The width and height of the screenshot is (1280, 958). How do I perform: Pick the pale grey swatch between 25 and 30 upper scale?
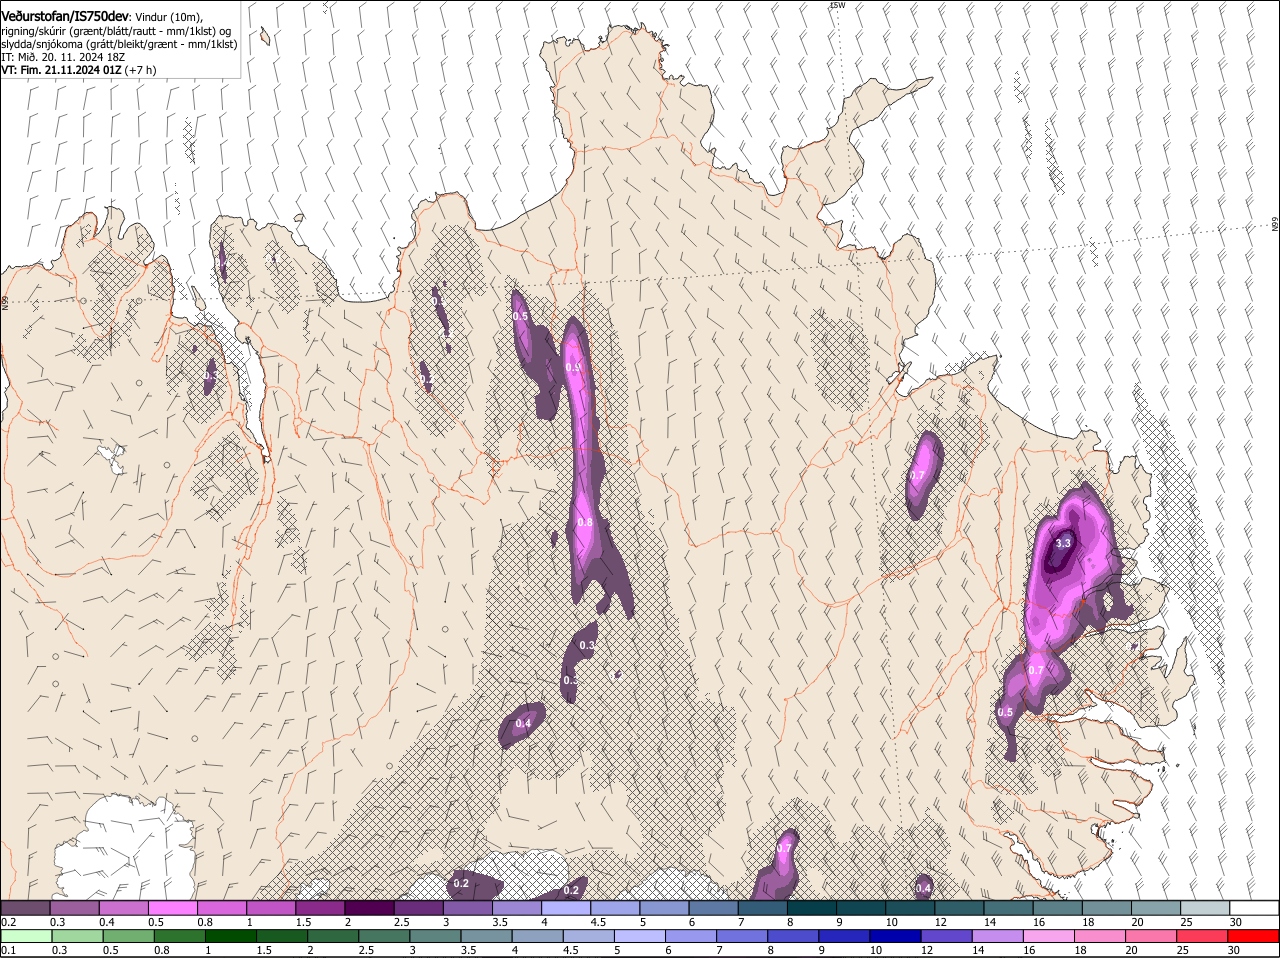tap(1205, 907)
